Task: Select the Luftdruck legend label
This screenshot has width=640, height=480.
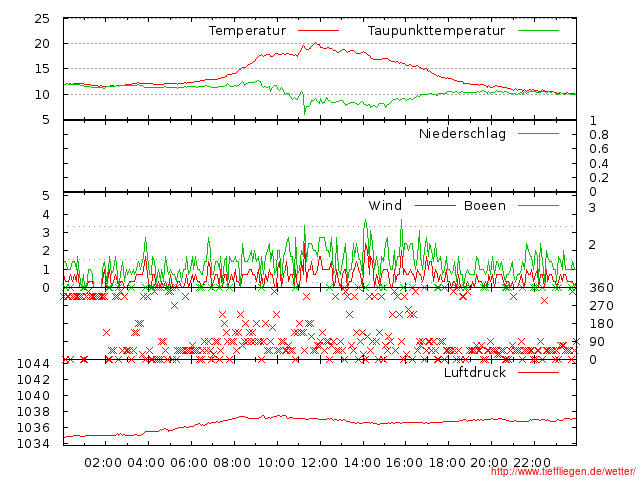Action: point(475,372)
